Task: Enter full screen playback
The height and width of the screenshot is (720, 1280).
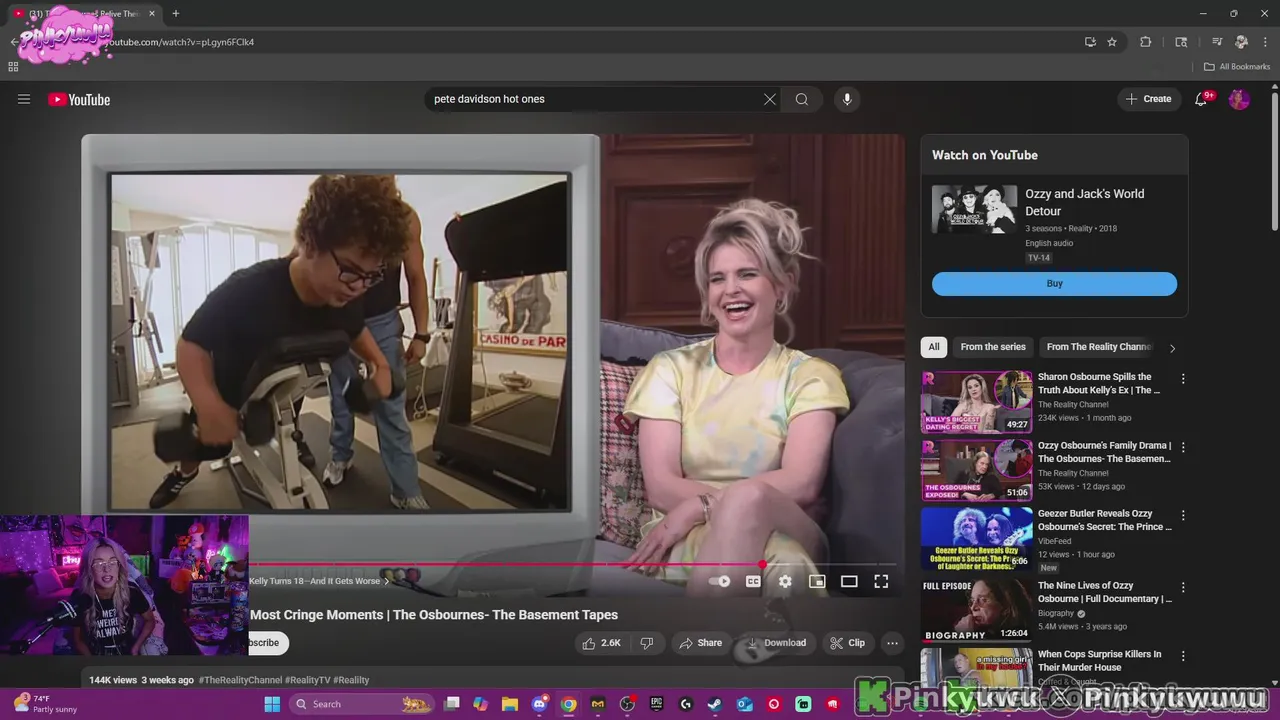Action: click(881, 581)
